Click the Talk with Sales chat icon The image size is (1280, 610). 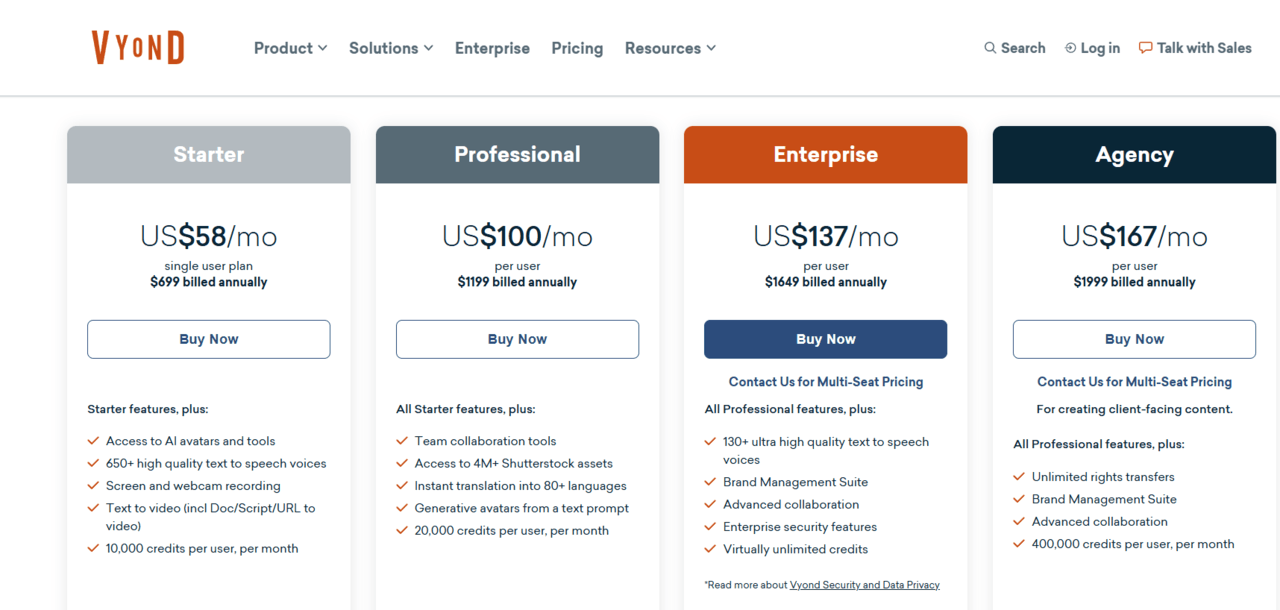[x=1146, y=48]
